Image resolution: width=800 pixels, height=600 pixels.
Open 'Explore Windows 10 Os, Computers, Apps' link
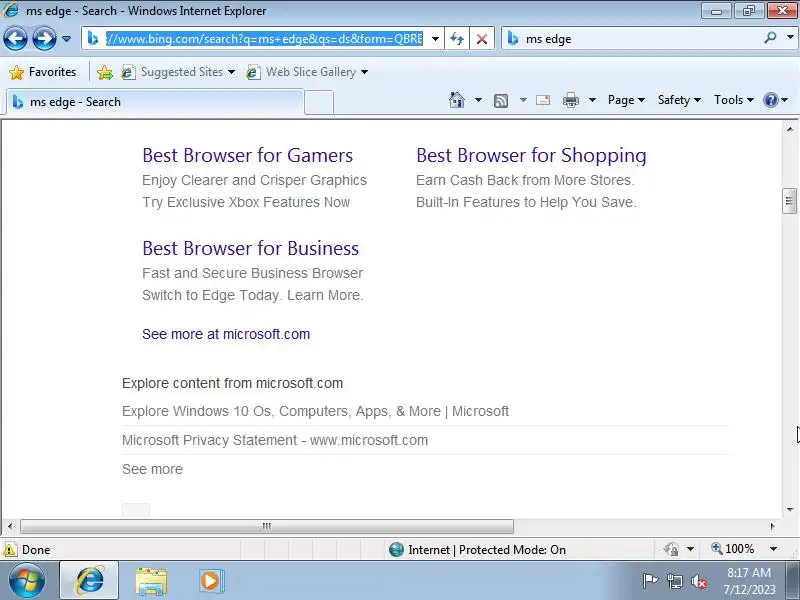[315, 411]
